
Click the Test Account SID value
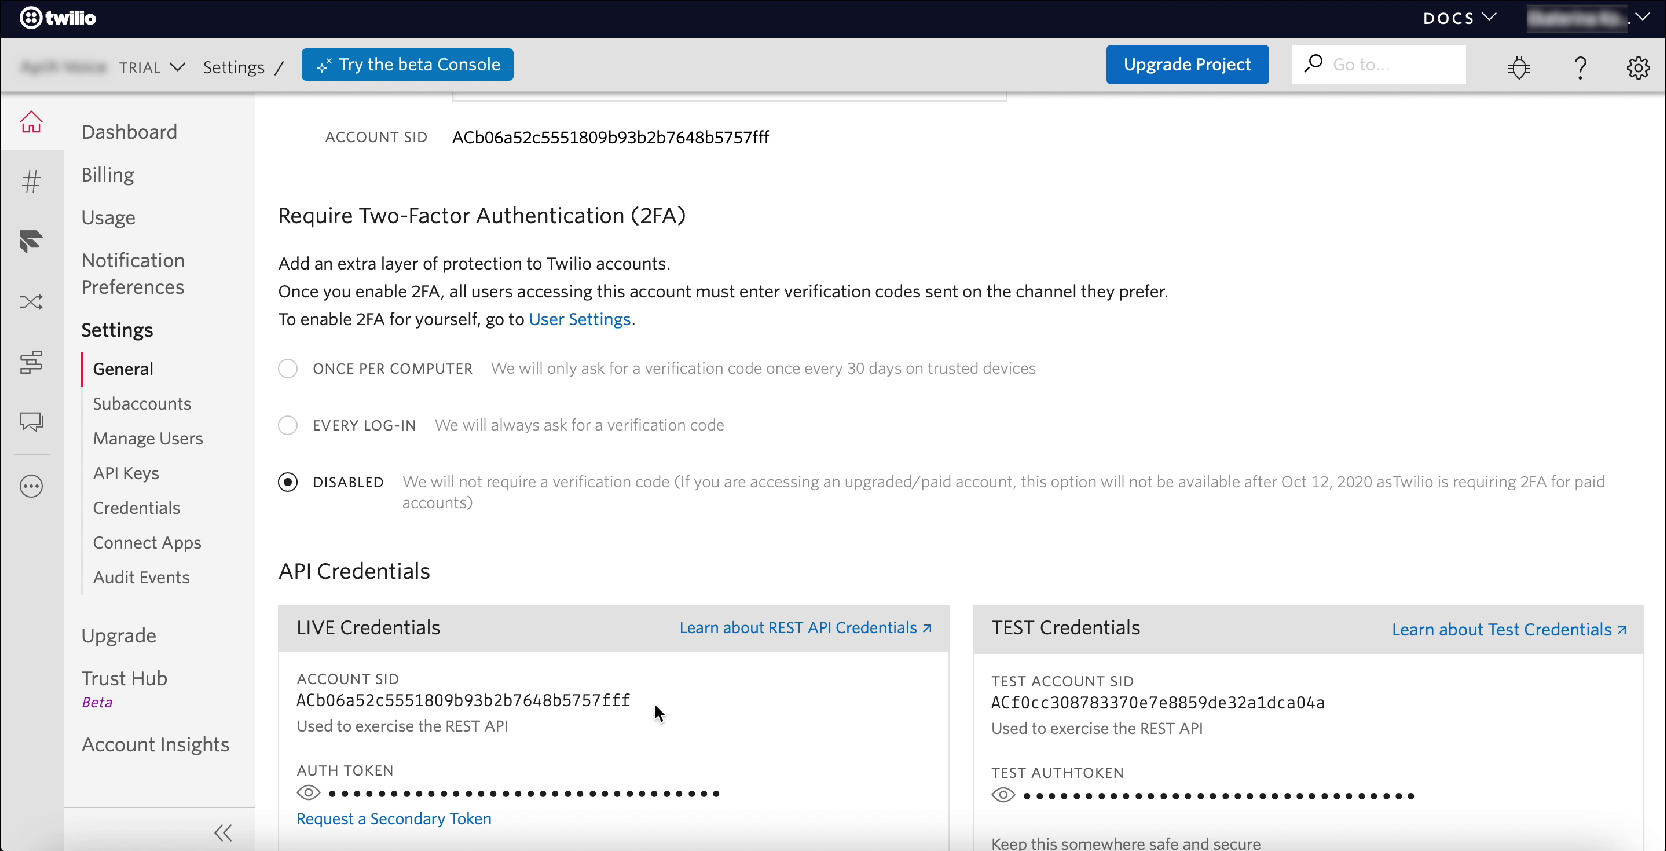pyautogui.click(x=1158, y=703)
